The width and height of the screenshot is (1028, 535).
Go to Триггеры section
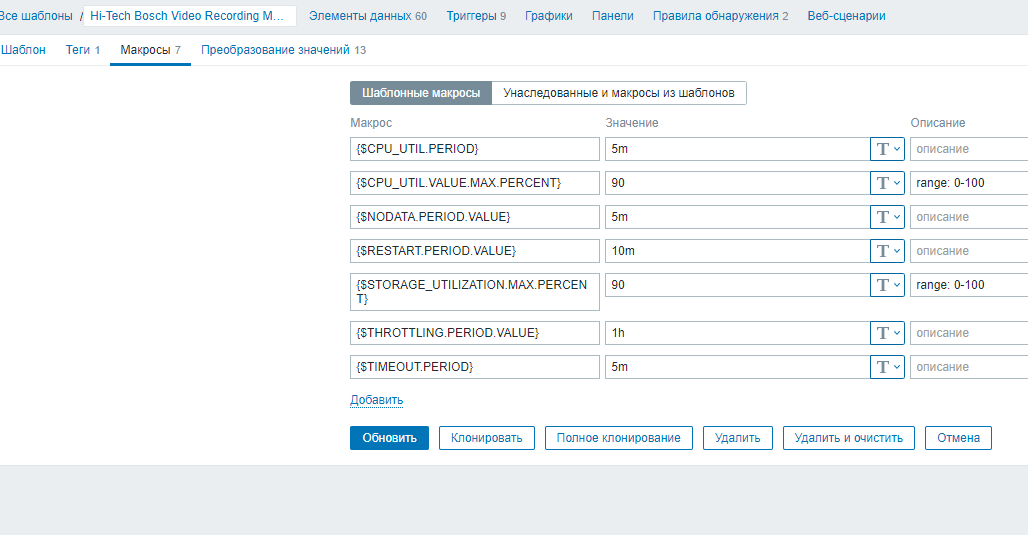coord(475,16)
